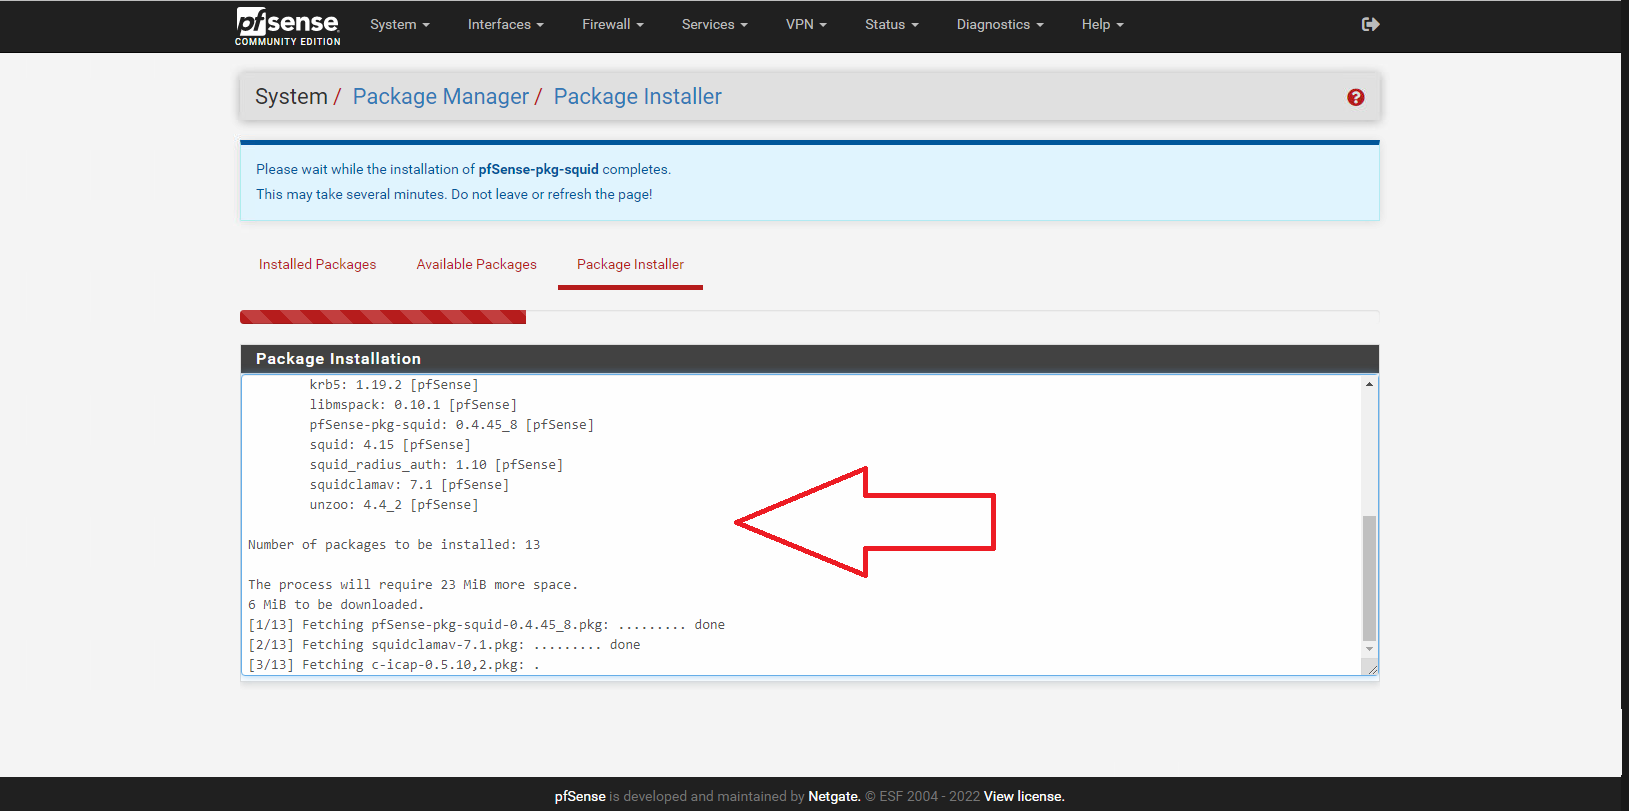Click the 'pfSense-pkg-squid: 0.4.45_8' log line
This screenshot has height=811, width=1629.
coord(452,424)
